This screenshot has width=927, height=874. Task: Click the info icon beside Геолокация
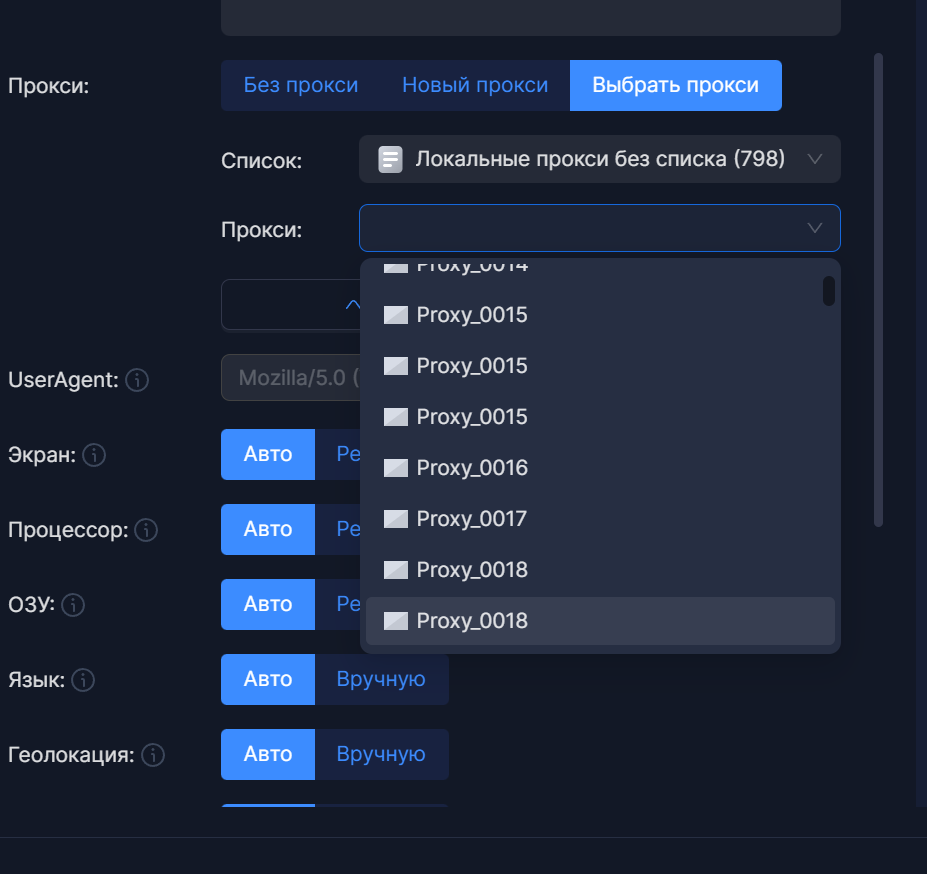(x=153, y=755)
